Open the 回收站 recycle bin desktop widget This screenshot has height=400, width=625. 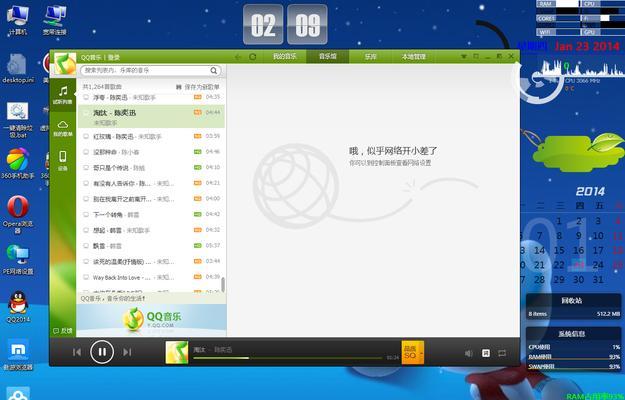[573, 306]
